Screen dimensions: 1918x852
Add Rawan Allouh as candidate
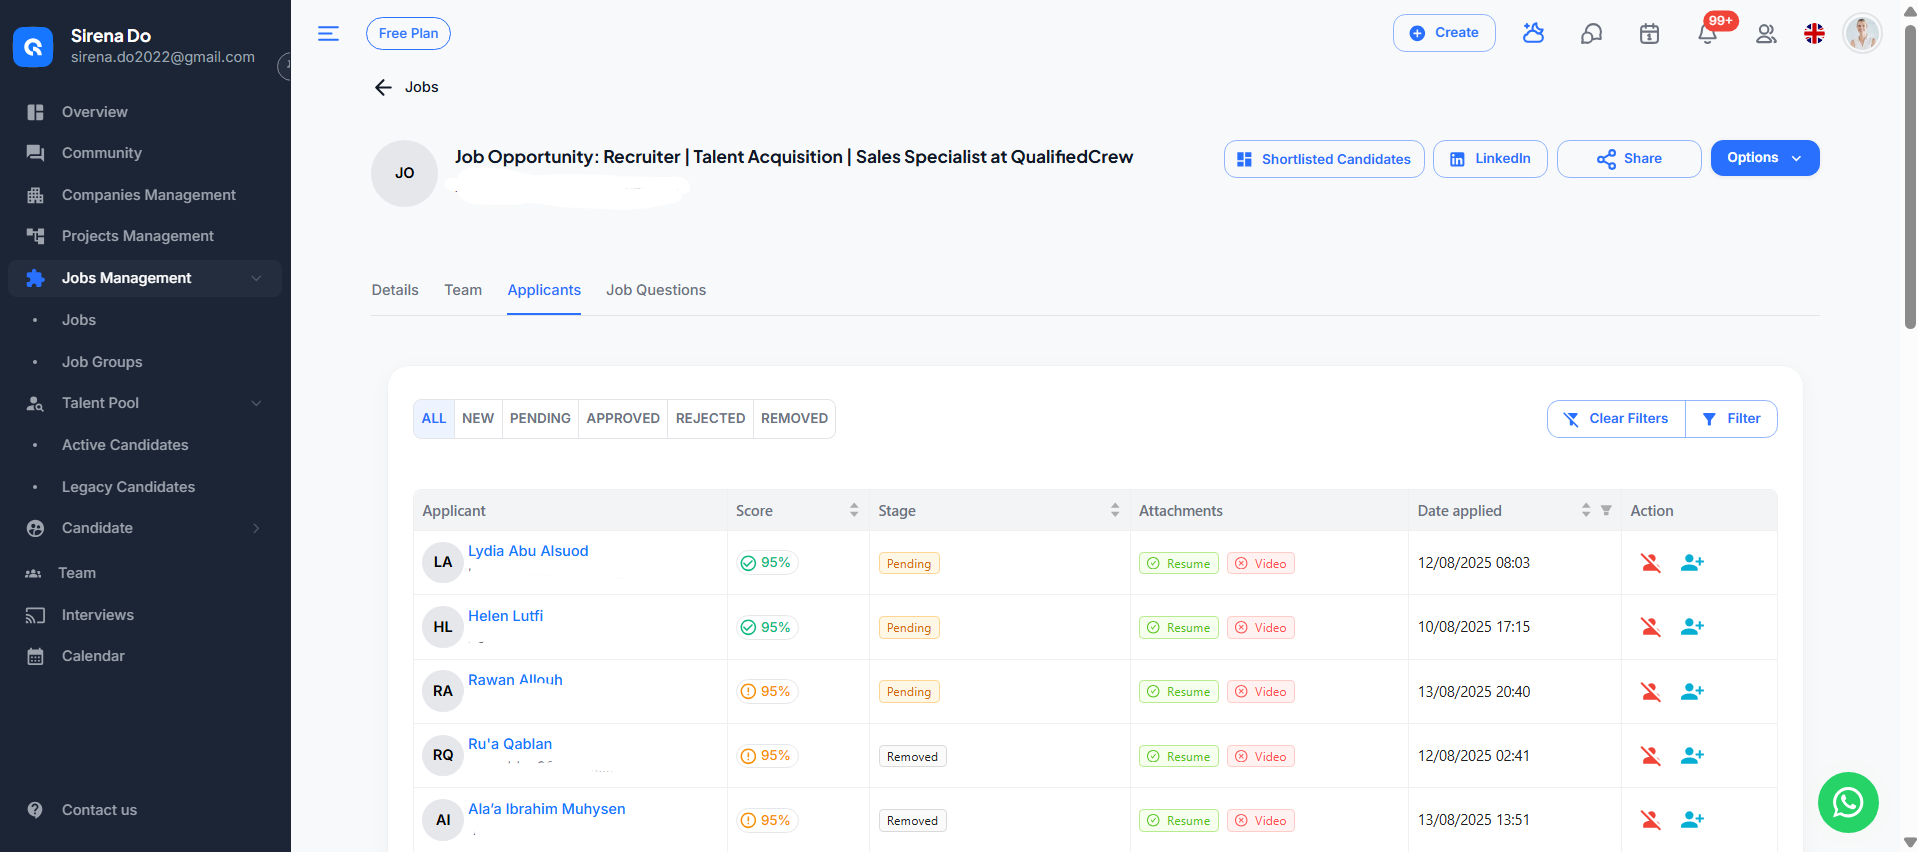tap(1692, 692)
